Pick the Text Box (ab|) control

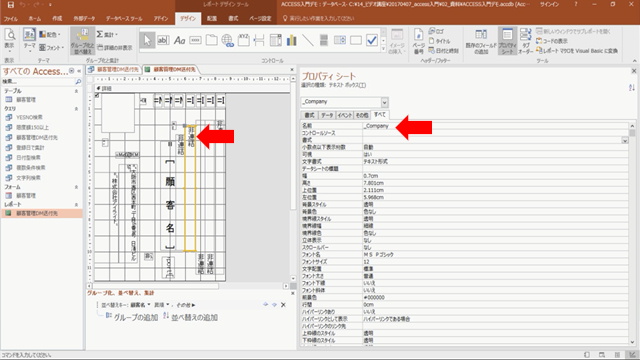pos(163,40)
